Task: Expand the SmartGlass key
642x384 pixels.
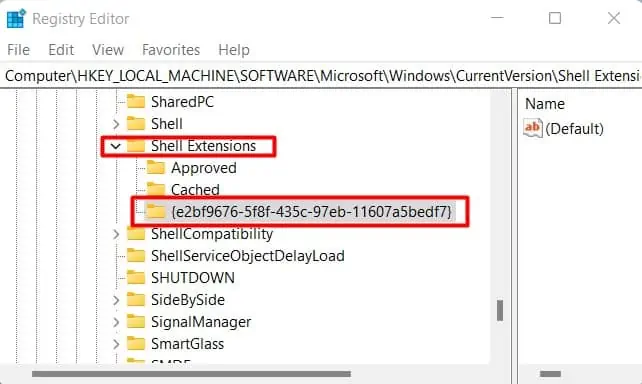Action: pyautogui.click(x=116, y=344)
